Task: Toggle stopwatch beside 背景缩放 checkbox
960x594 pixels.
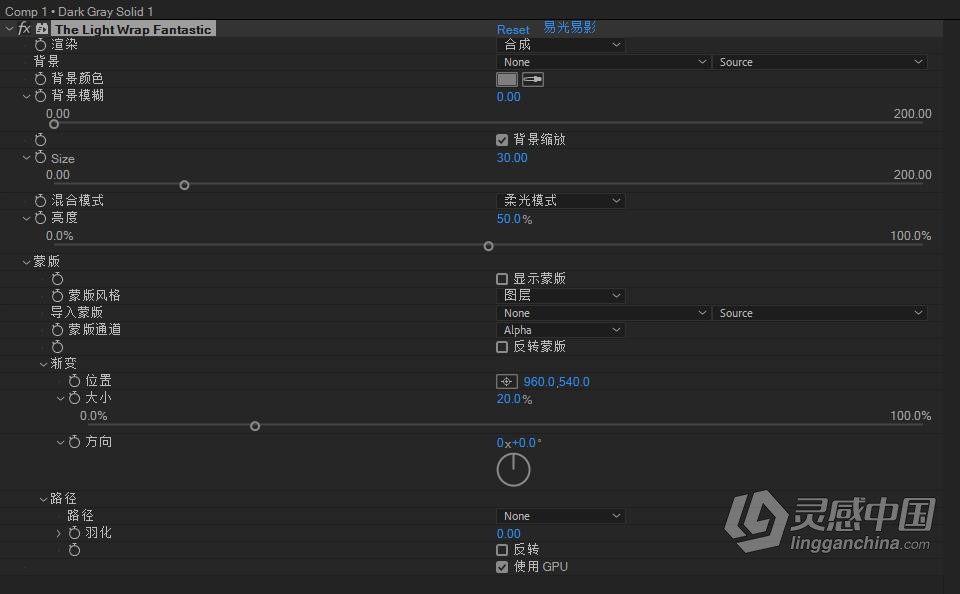Action: click(x=40, y=140)
